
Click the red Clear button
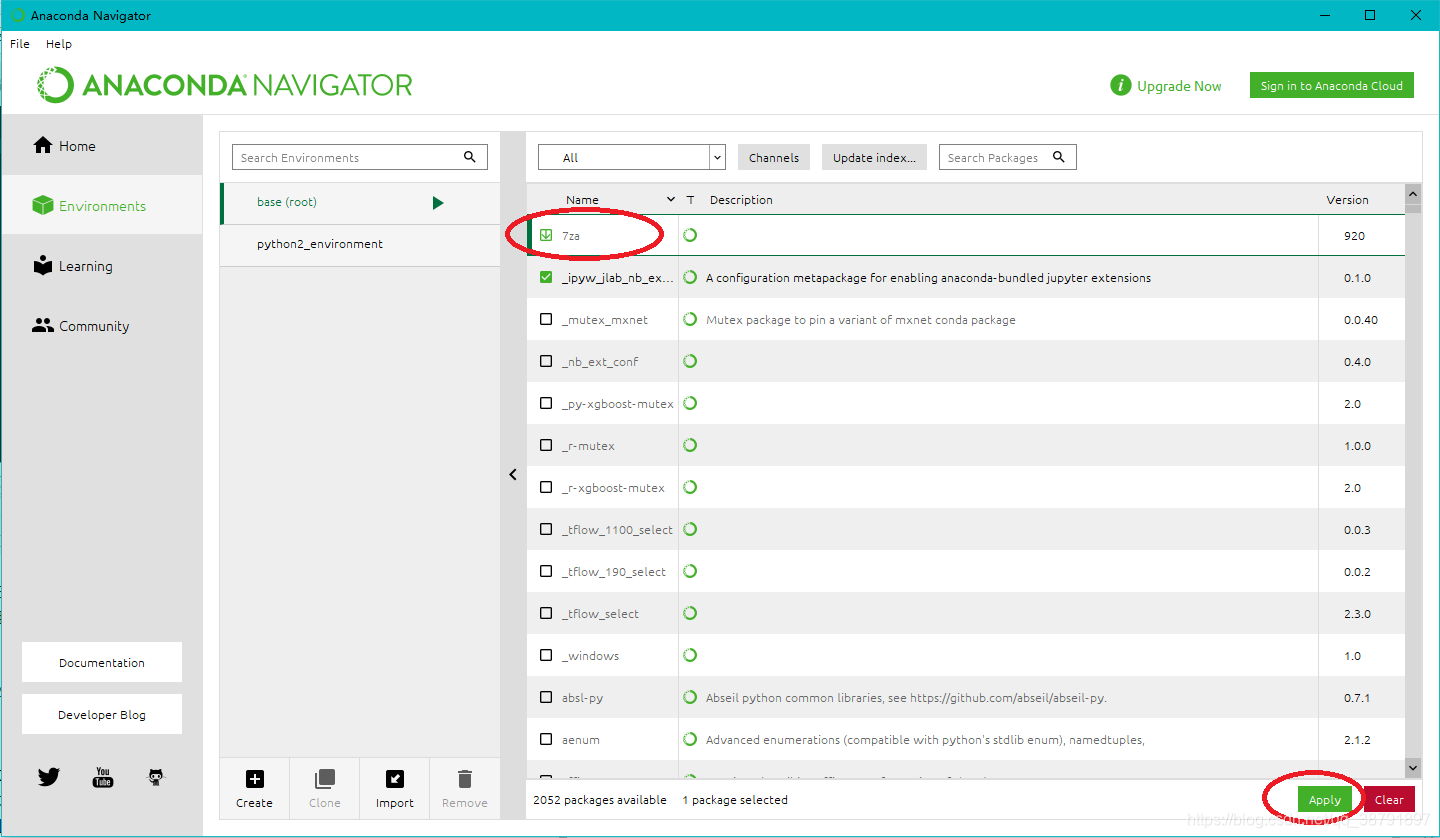click(1389, 800)
